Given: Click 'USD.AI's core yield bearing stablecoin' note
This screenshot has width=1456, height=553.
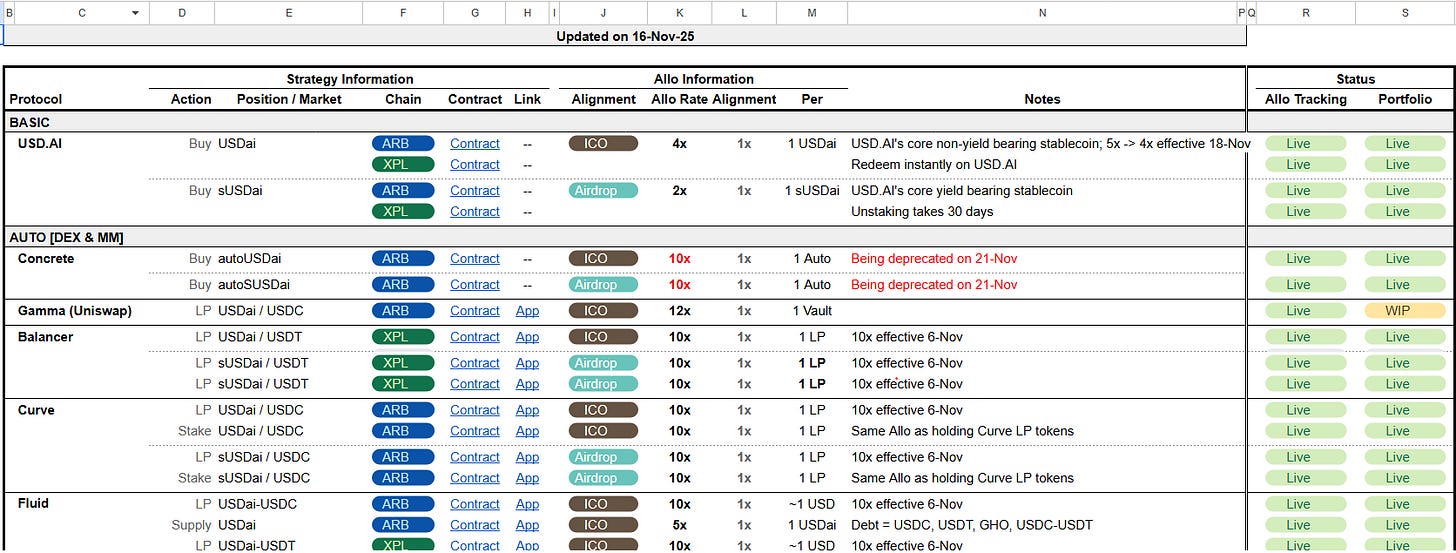Looking at the screenshot, I should [962, 190].
